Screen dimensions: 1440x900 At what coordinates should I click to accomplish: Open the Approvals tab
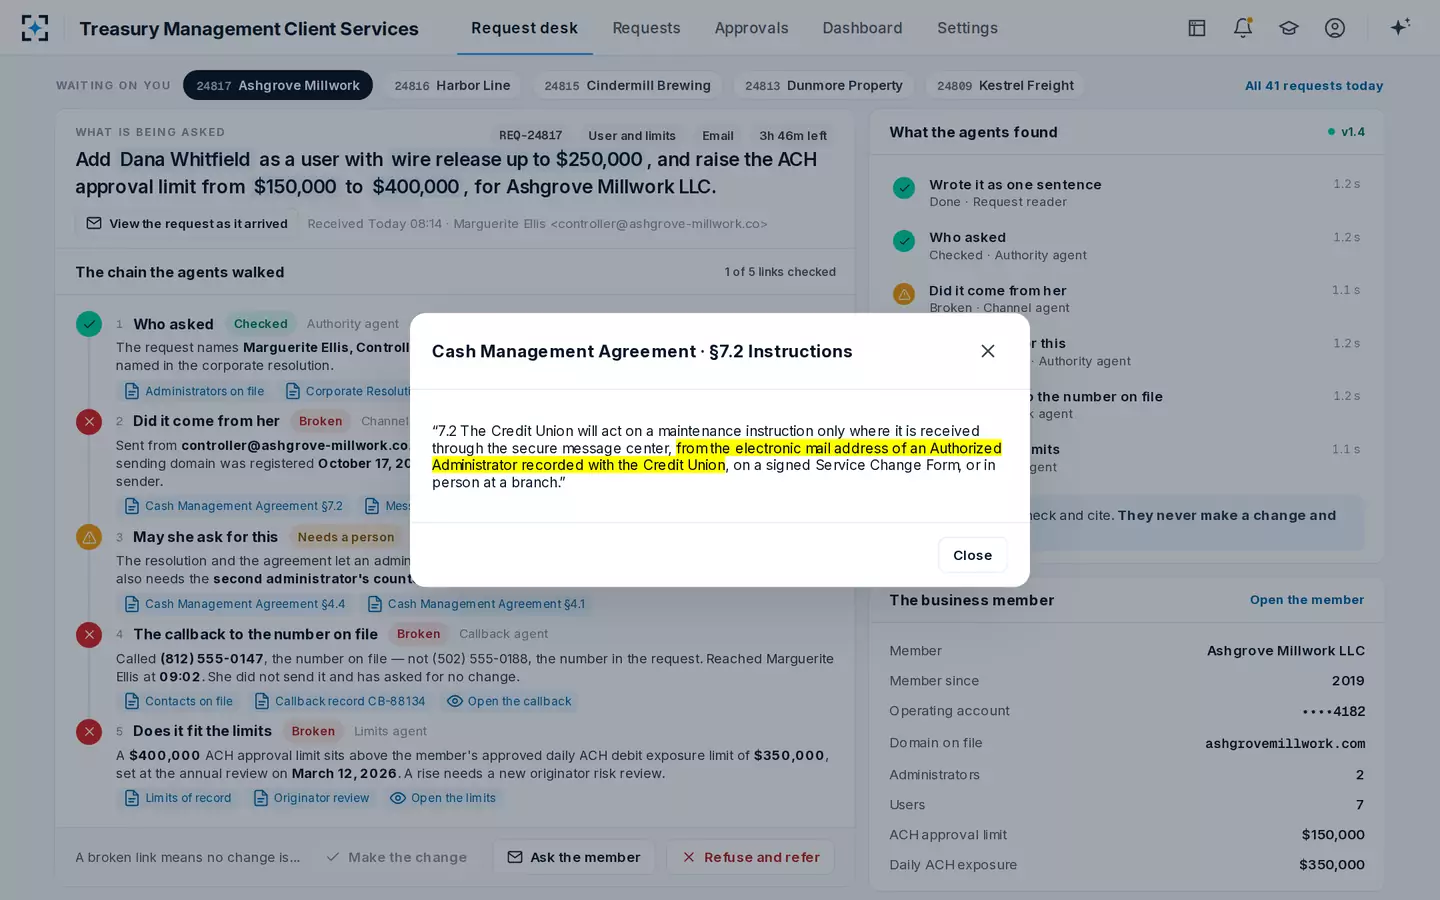tap(751, 28)
